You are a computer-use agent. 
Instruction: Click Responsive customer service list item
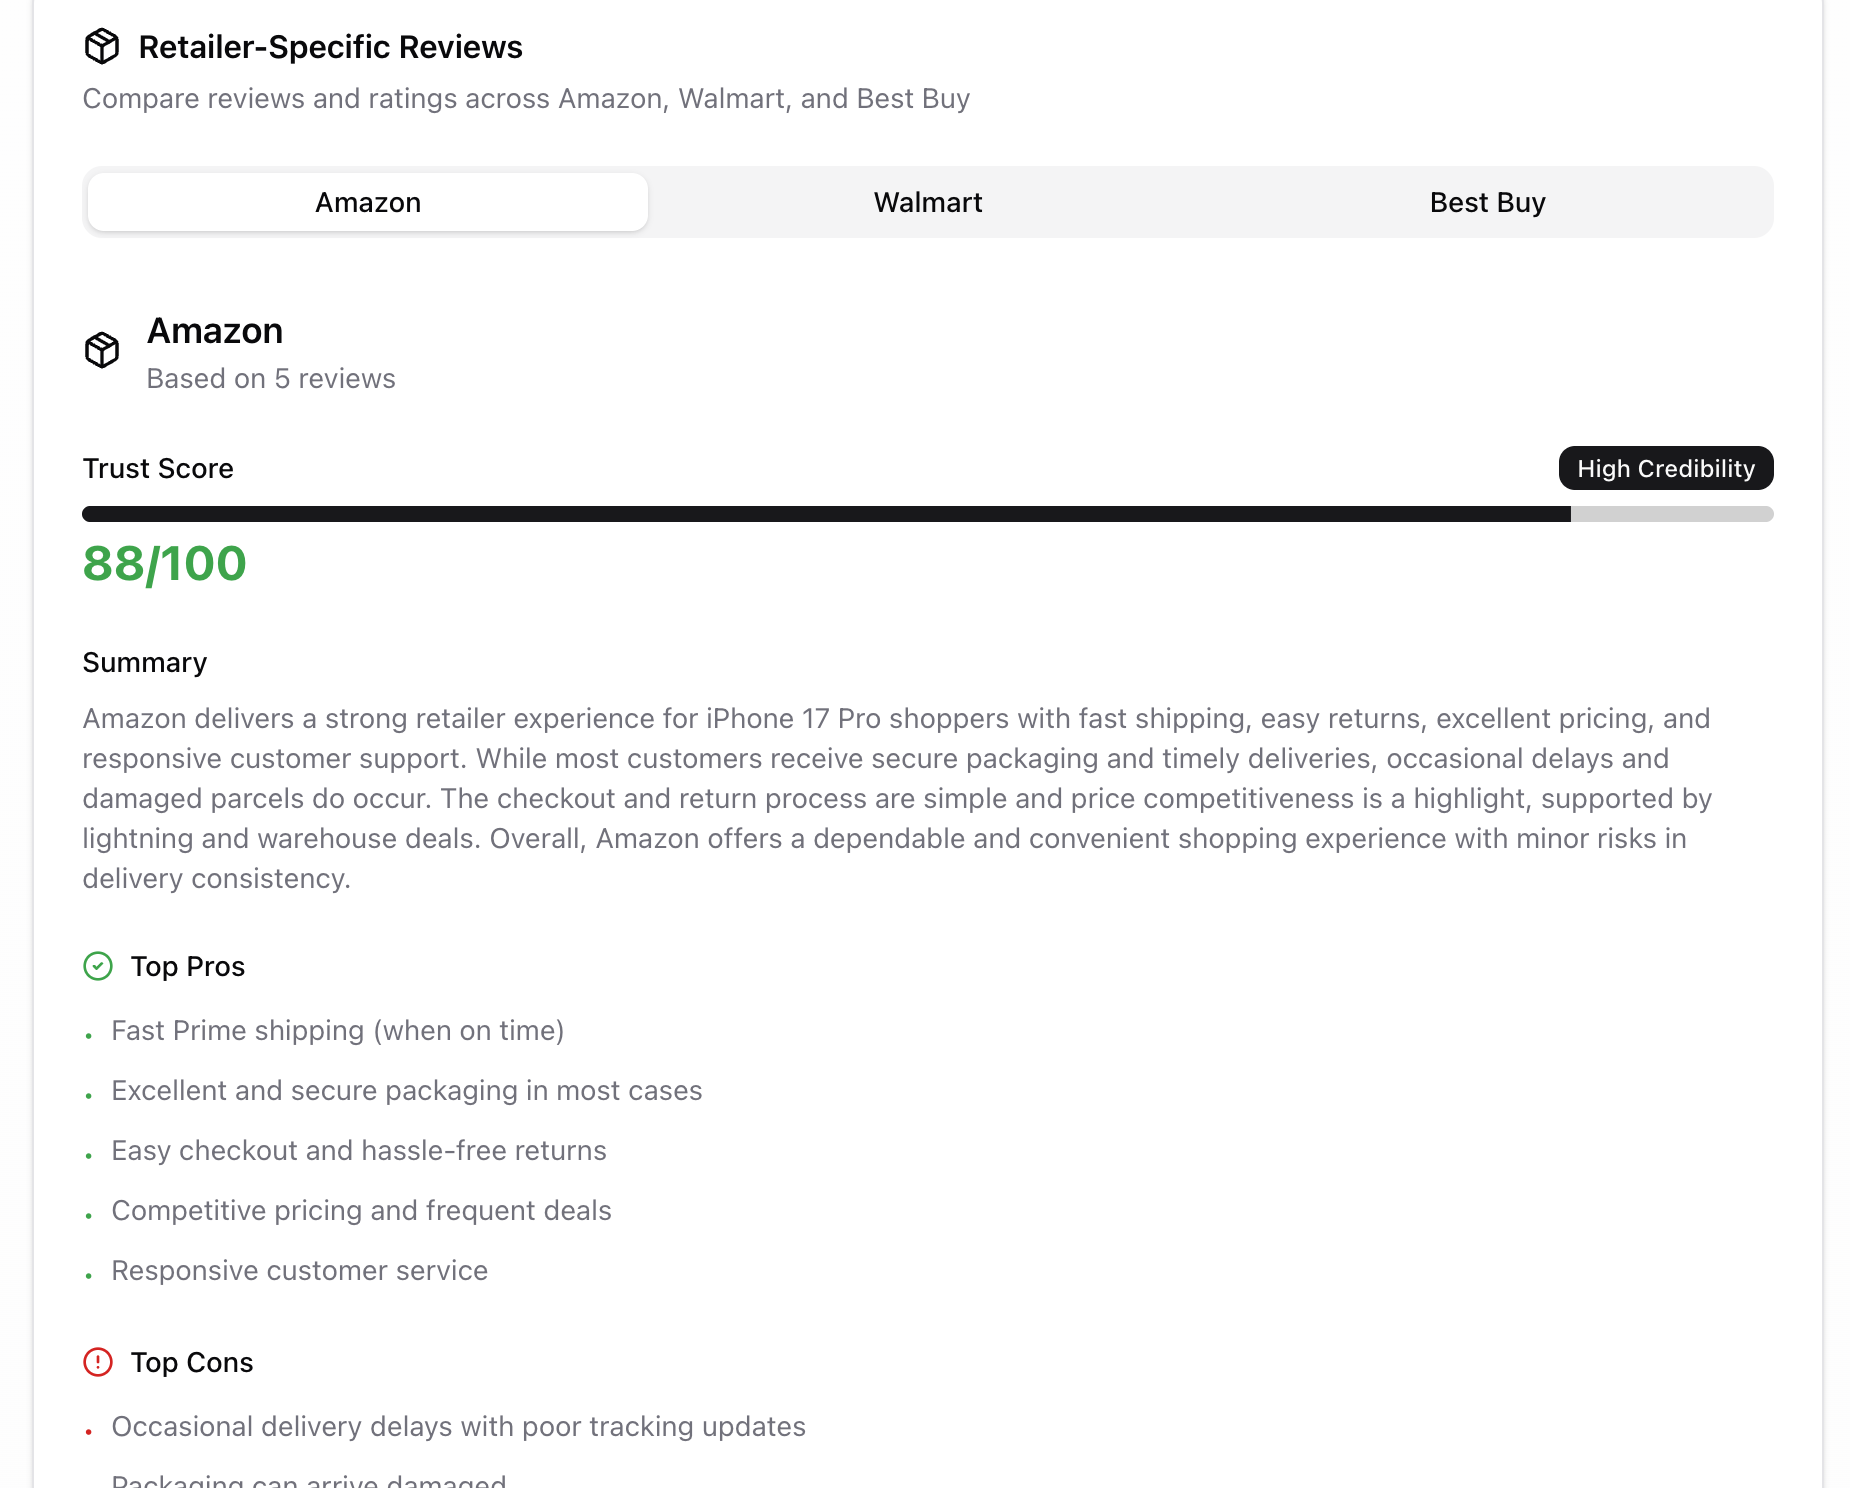(300, 1271)
